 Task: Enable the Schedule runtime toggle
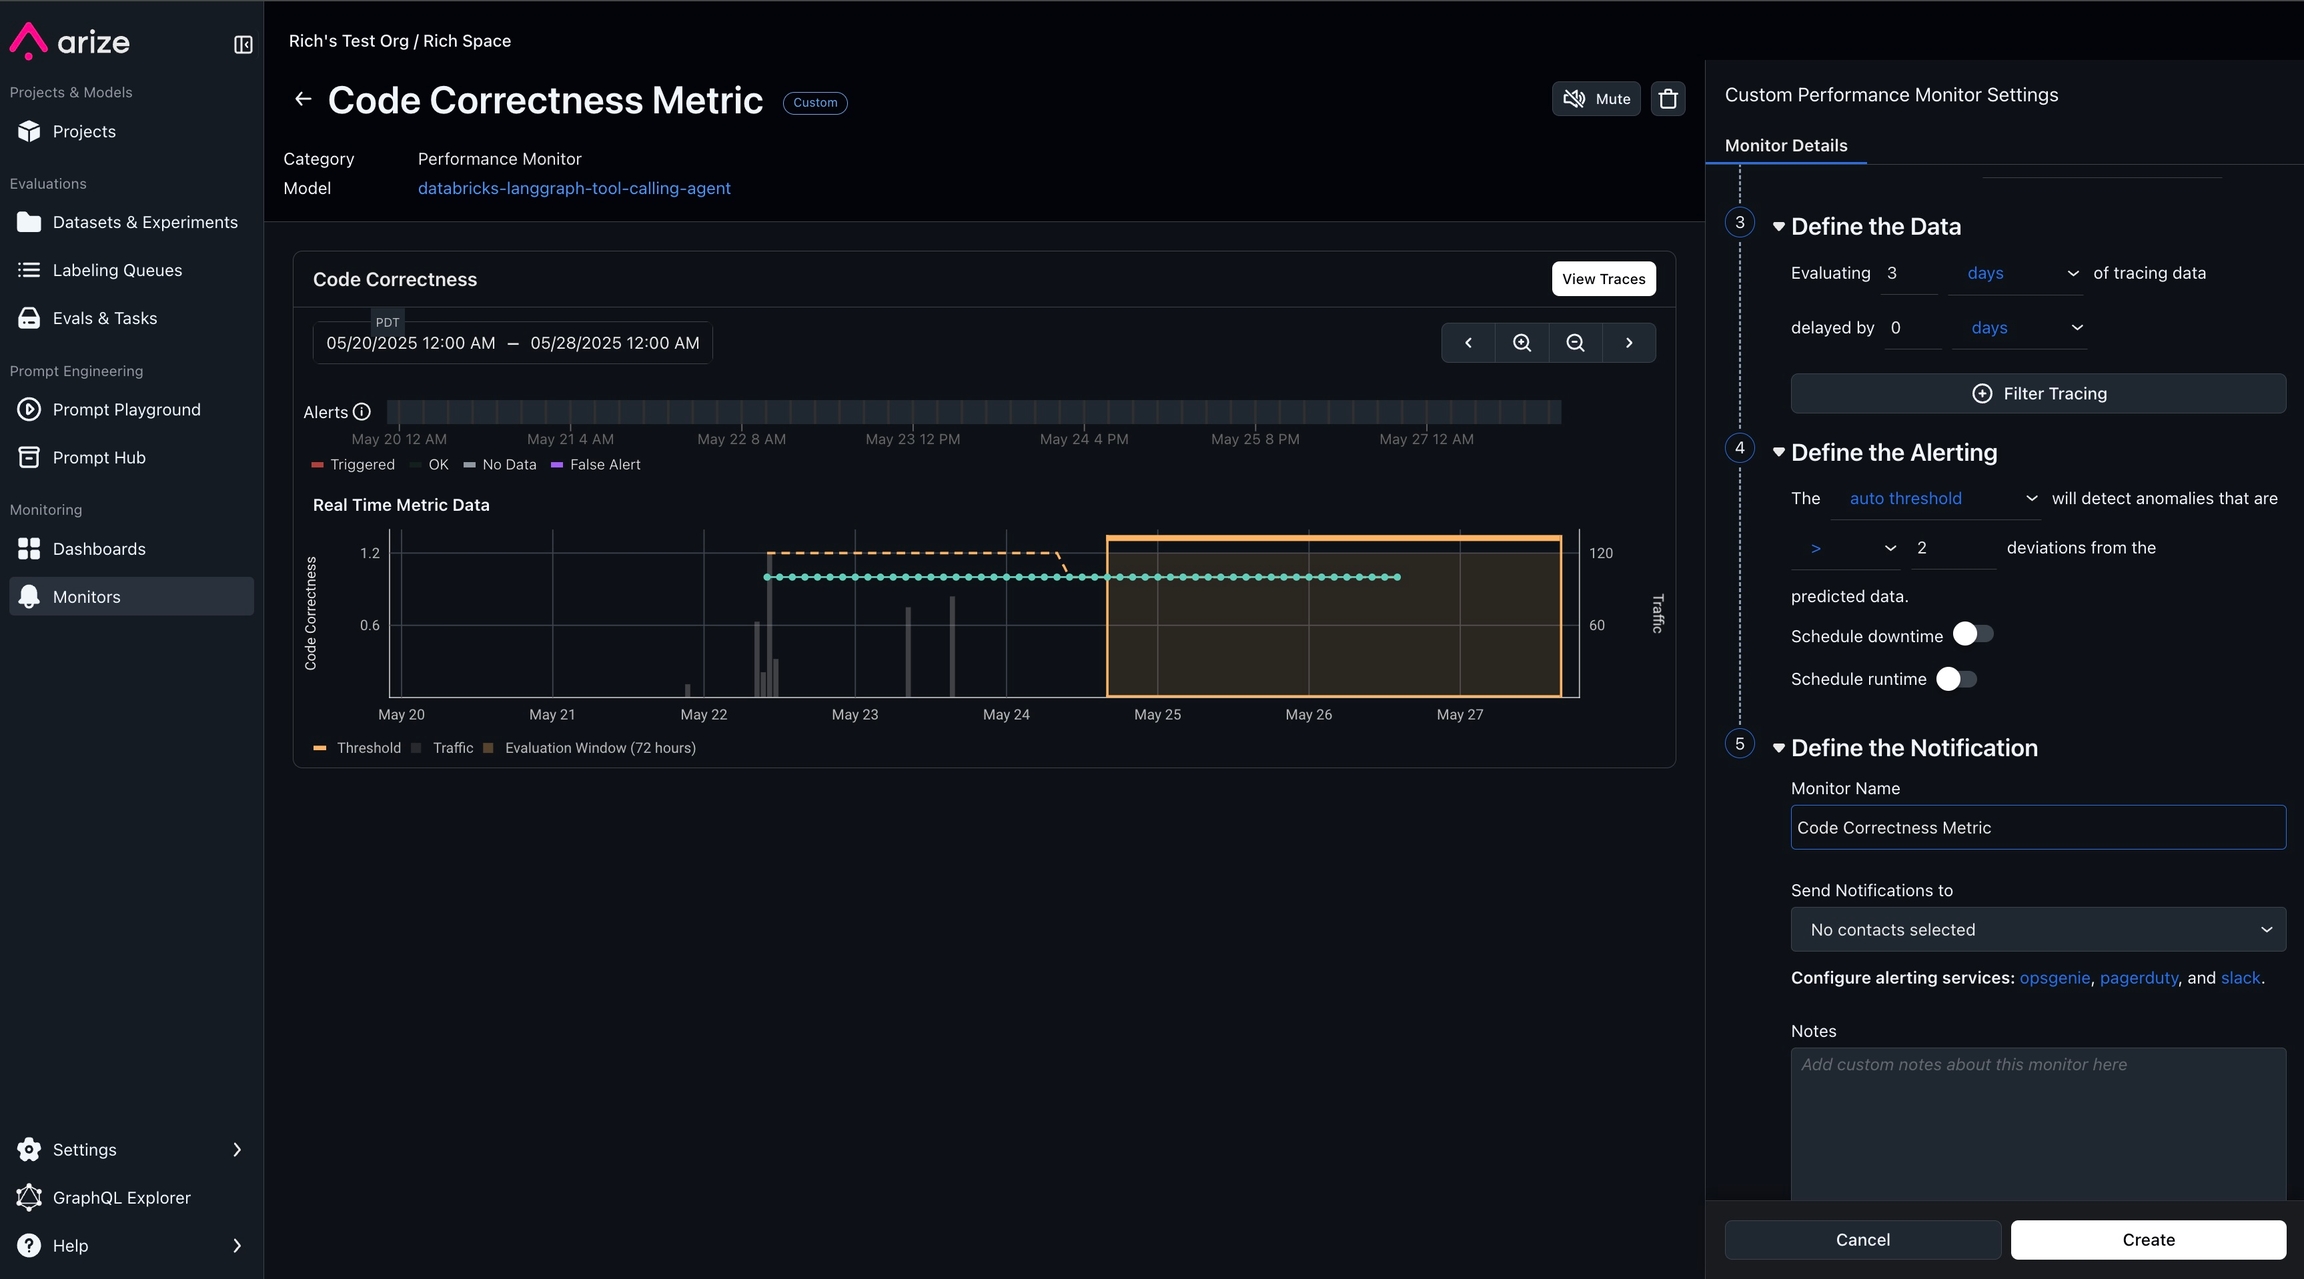[1956, 679]
